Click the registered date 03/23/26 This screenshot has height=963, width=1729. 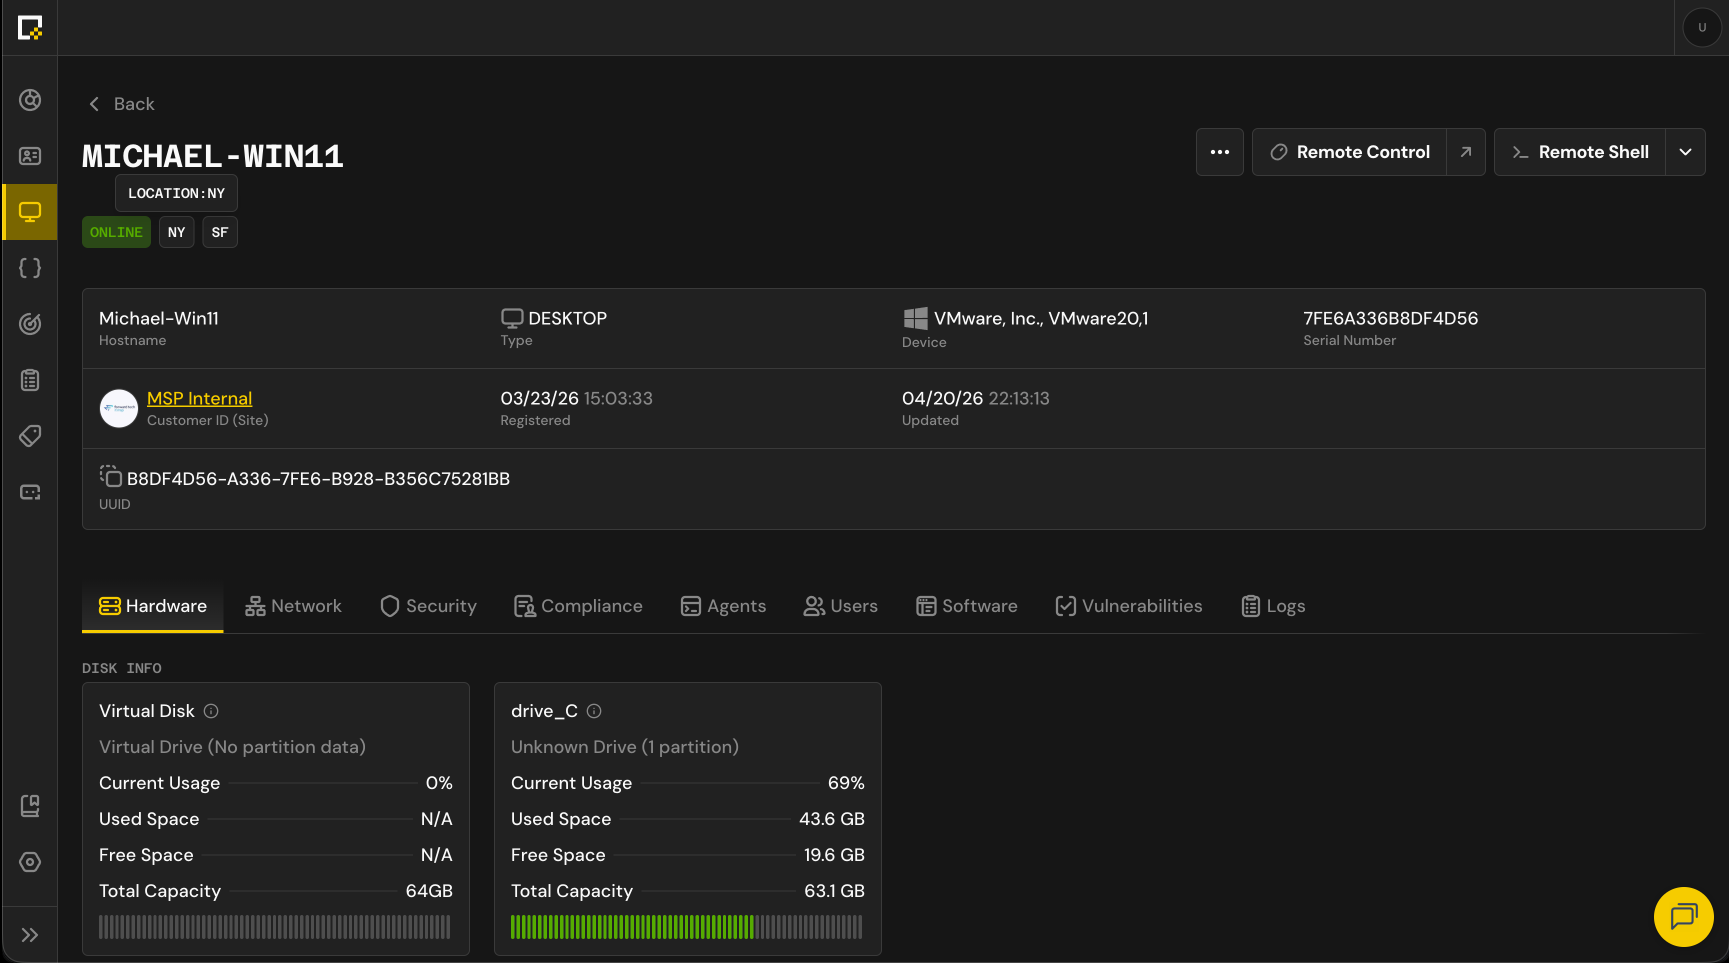pos(540,398)
